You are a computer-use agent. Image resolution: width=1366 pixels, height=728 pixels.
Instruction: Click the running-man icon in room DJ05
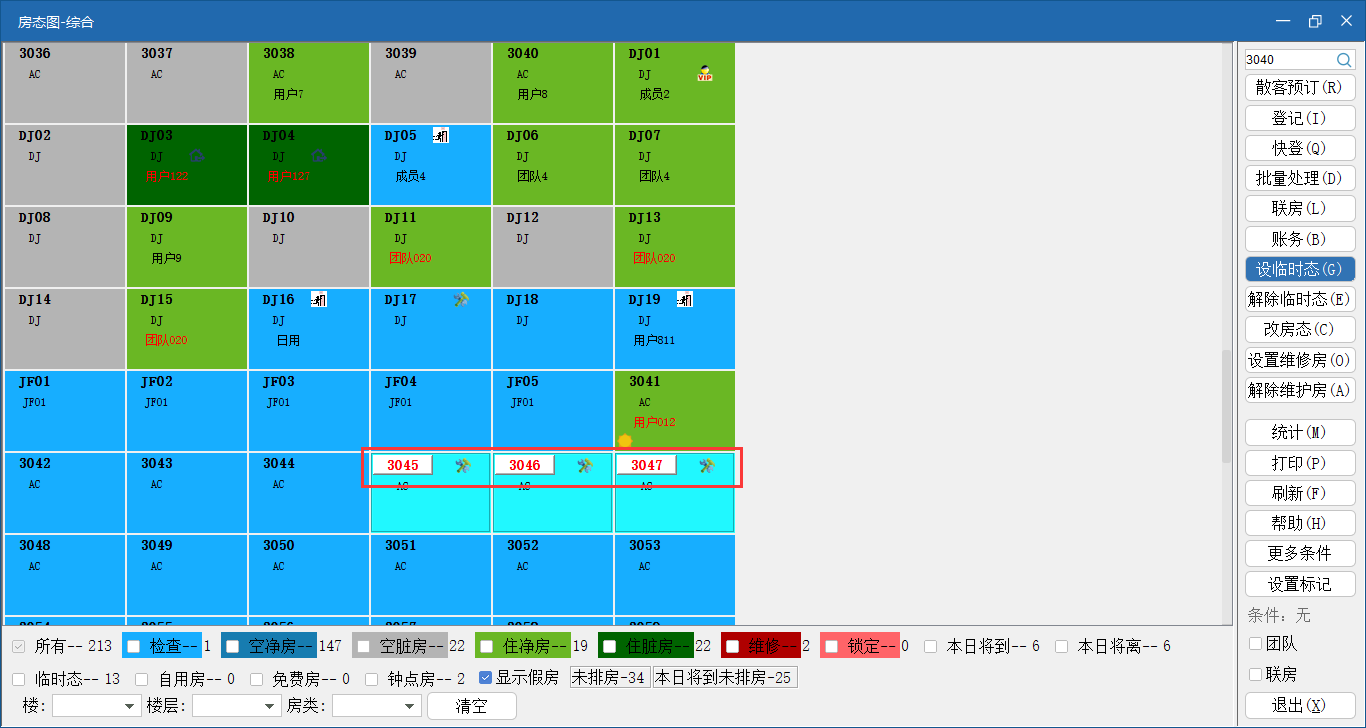pos(441,135)
